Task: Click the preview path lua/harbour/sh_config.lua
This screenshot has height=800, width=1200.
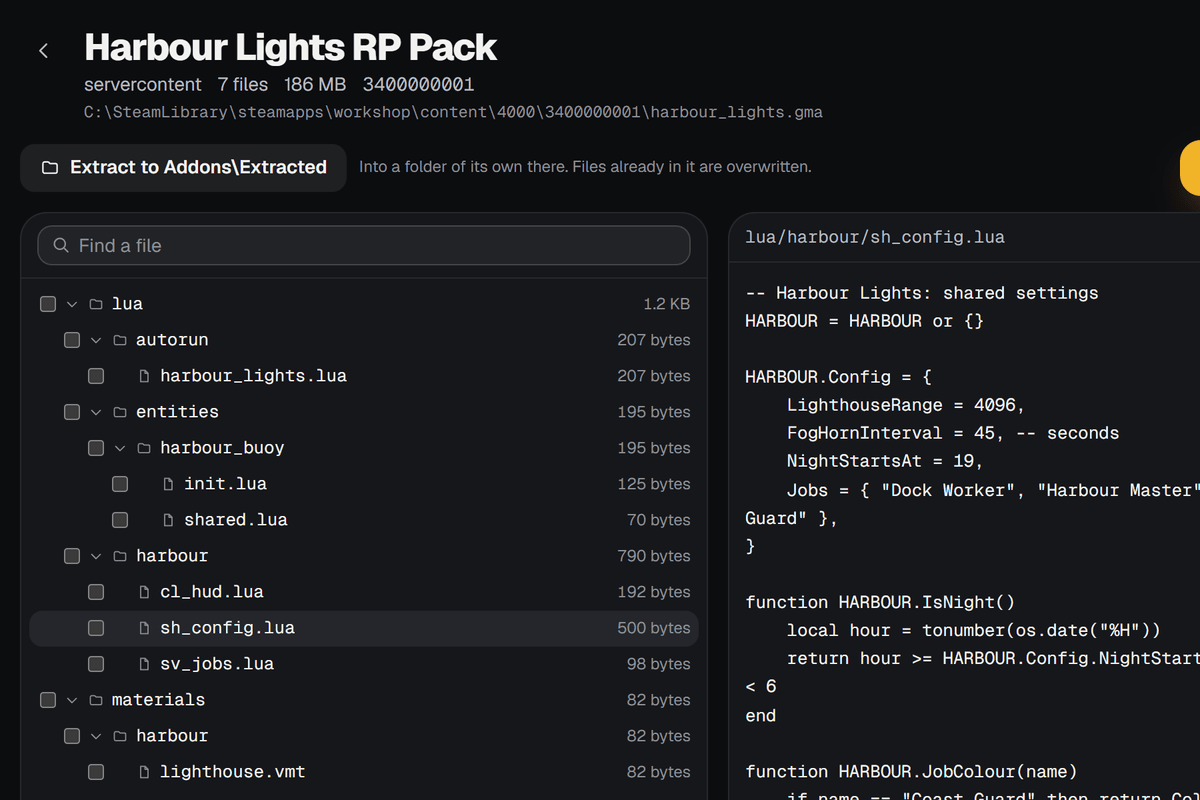Action: pyautogui.click(x=875, y=237)
